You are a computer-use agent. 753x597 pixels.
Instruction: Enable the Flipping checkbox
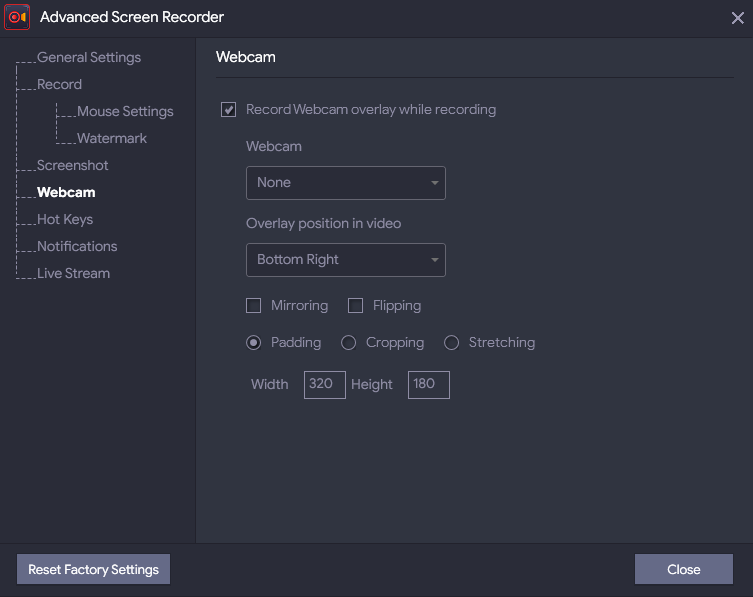point(355,306)
